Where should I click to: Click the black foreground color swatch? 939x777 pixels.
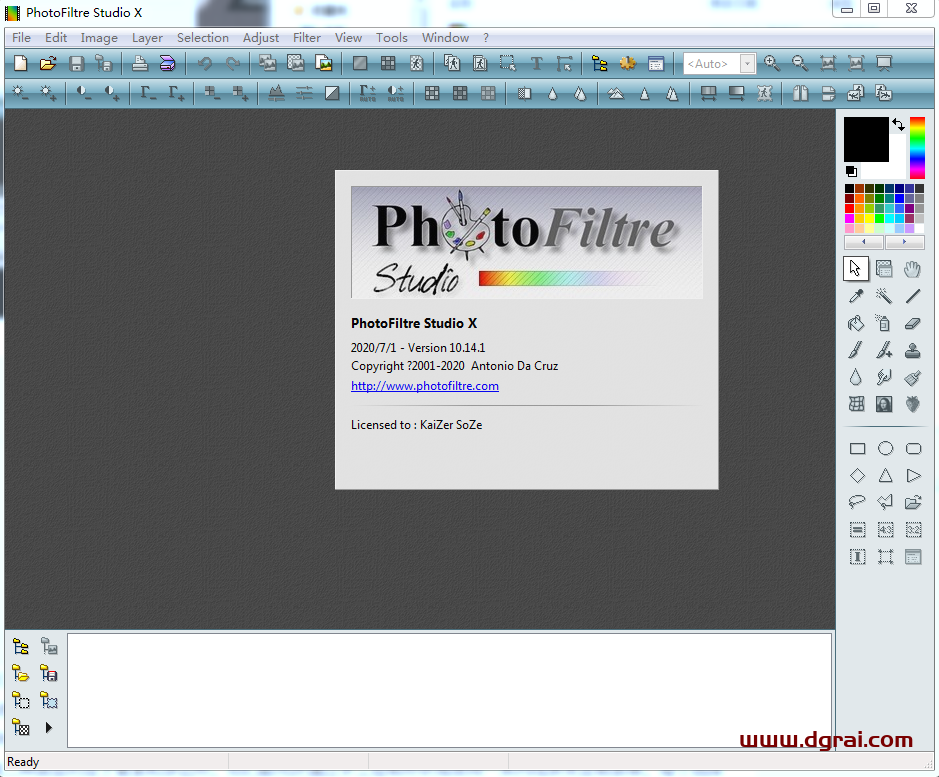coord(866,139)
